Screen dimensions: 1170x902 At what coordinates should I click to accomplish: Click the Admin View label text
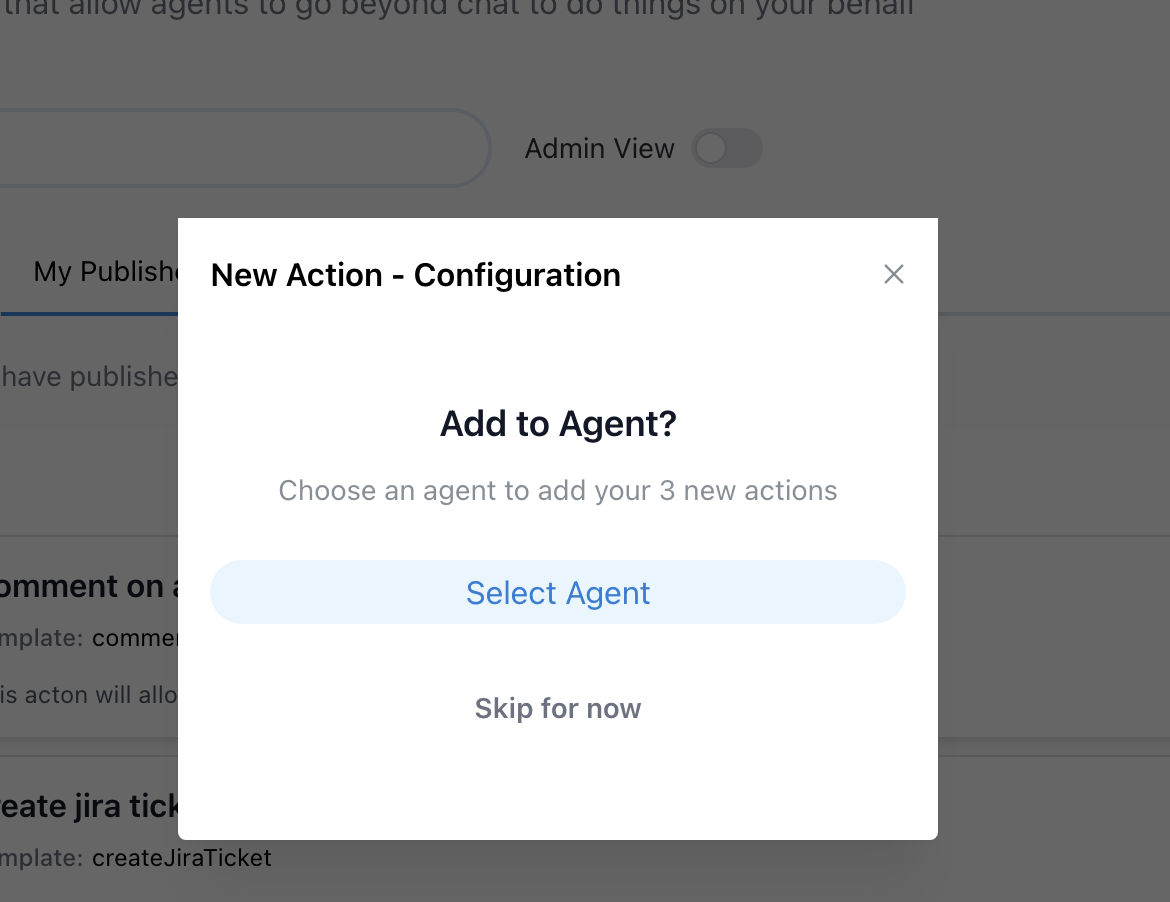coord(599,148)
